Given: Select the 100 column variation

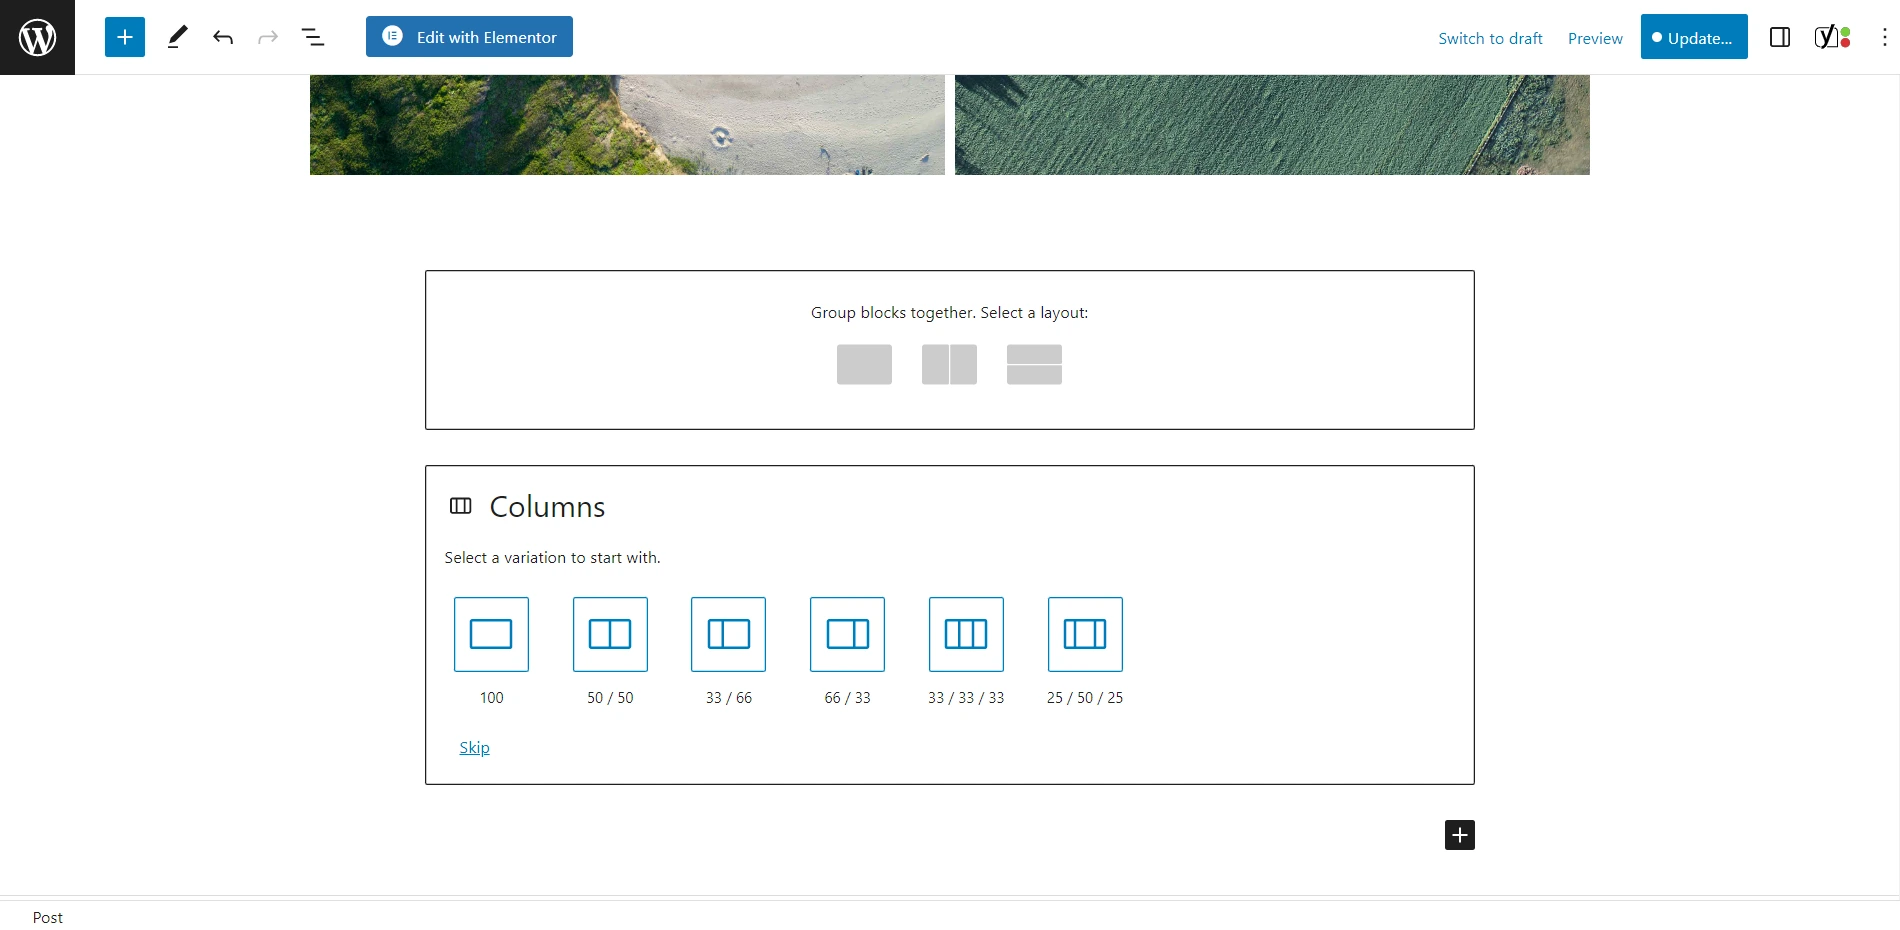Looking at the screenshot, I should (x=491, y=634).
